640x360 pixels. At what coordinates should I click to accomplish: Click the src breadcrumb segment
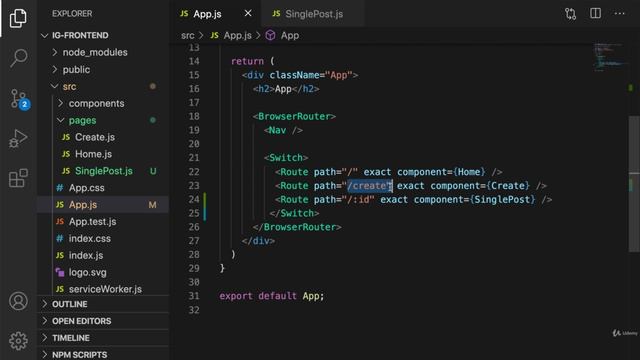click(x=188, y=36)
